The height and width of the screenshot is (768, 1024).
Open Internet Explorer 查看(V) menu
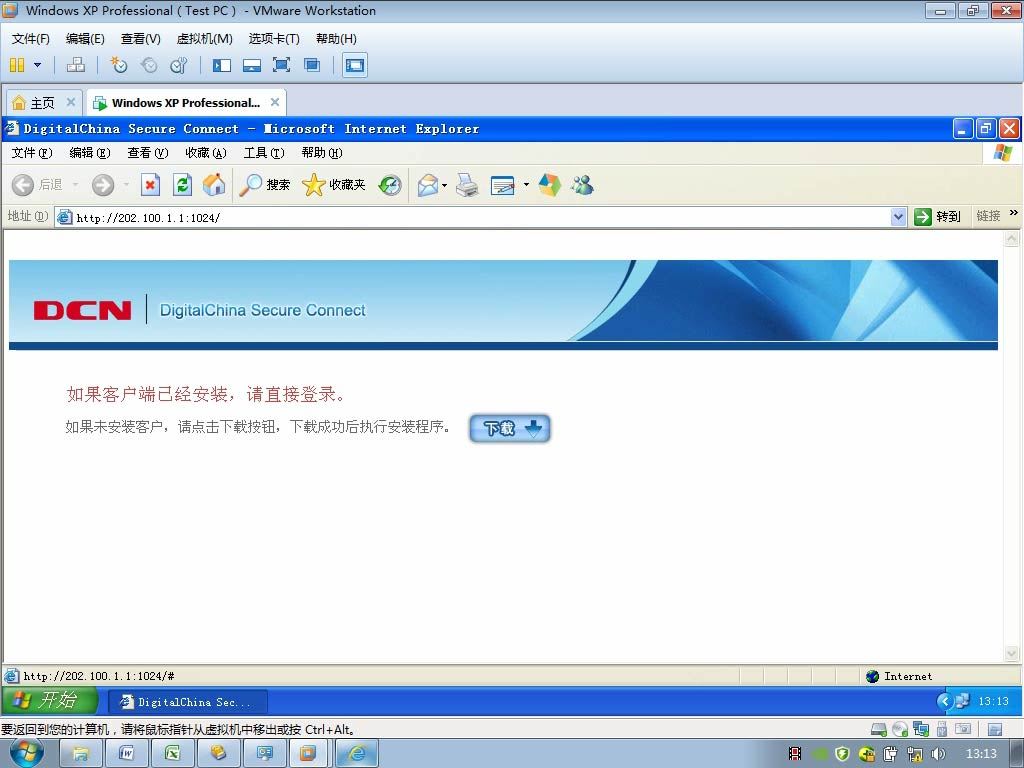coord(148,153)
